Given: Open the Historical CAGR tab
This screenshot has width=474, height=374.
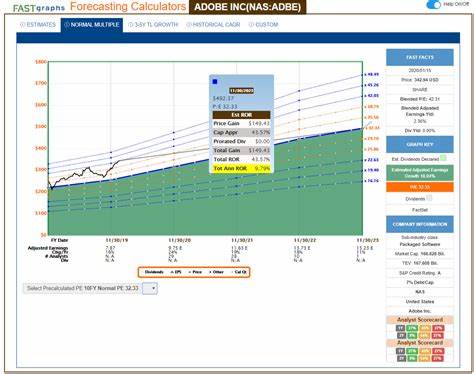Looking at the screenshot, I should point(213,25).
